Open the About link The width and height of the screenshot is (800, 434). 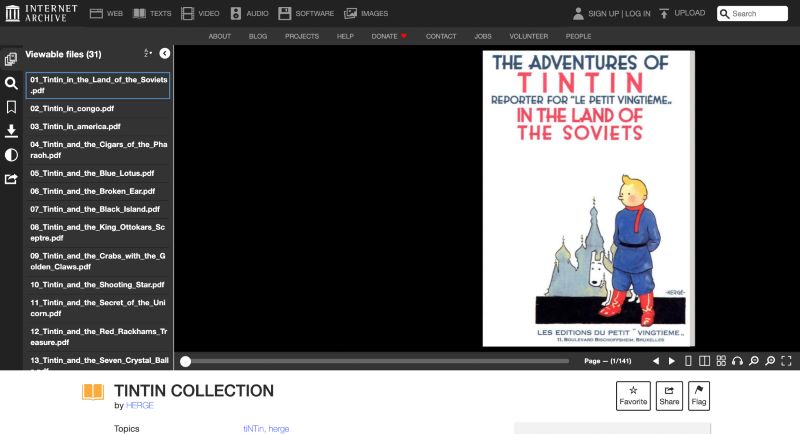pos(219,36)
